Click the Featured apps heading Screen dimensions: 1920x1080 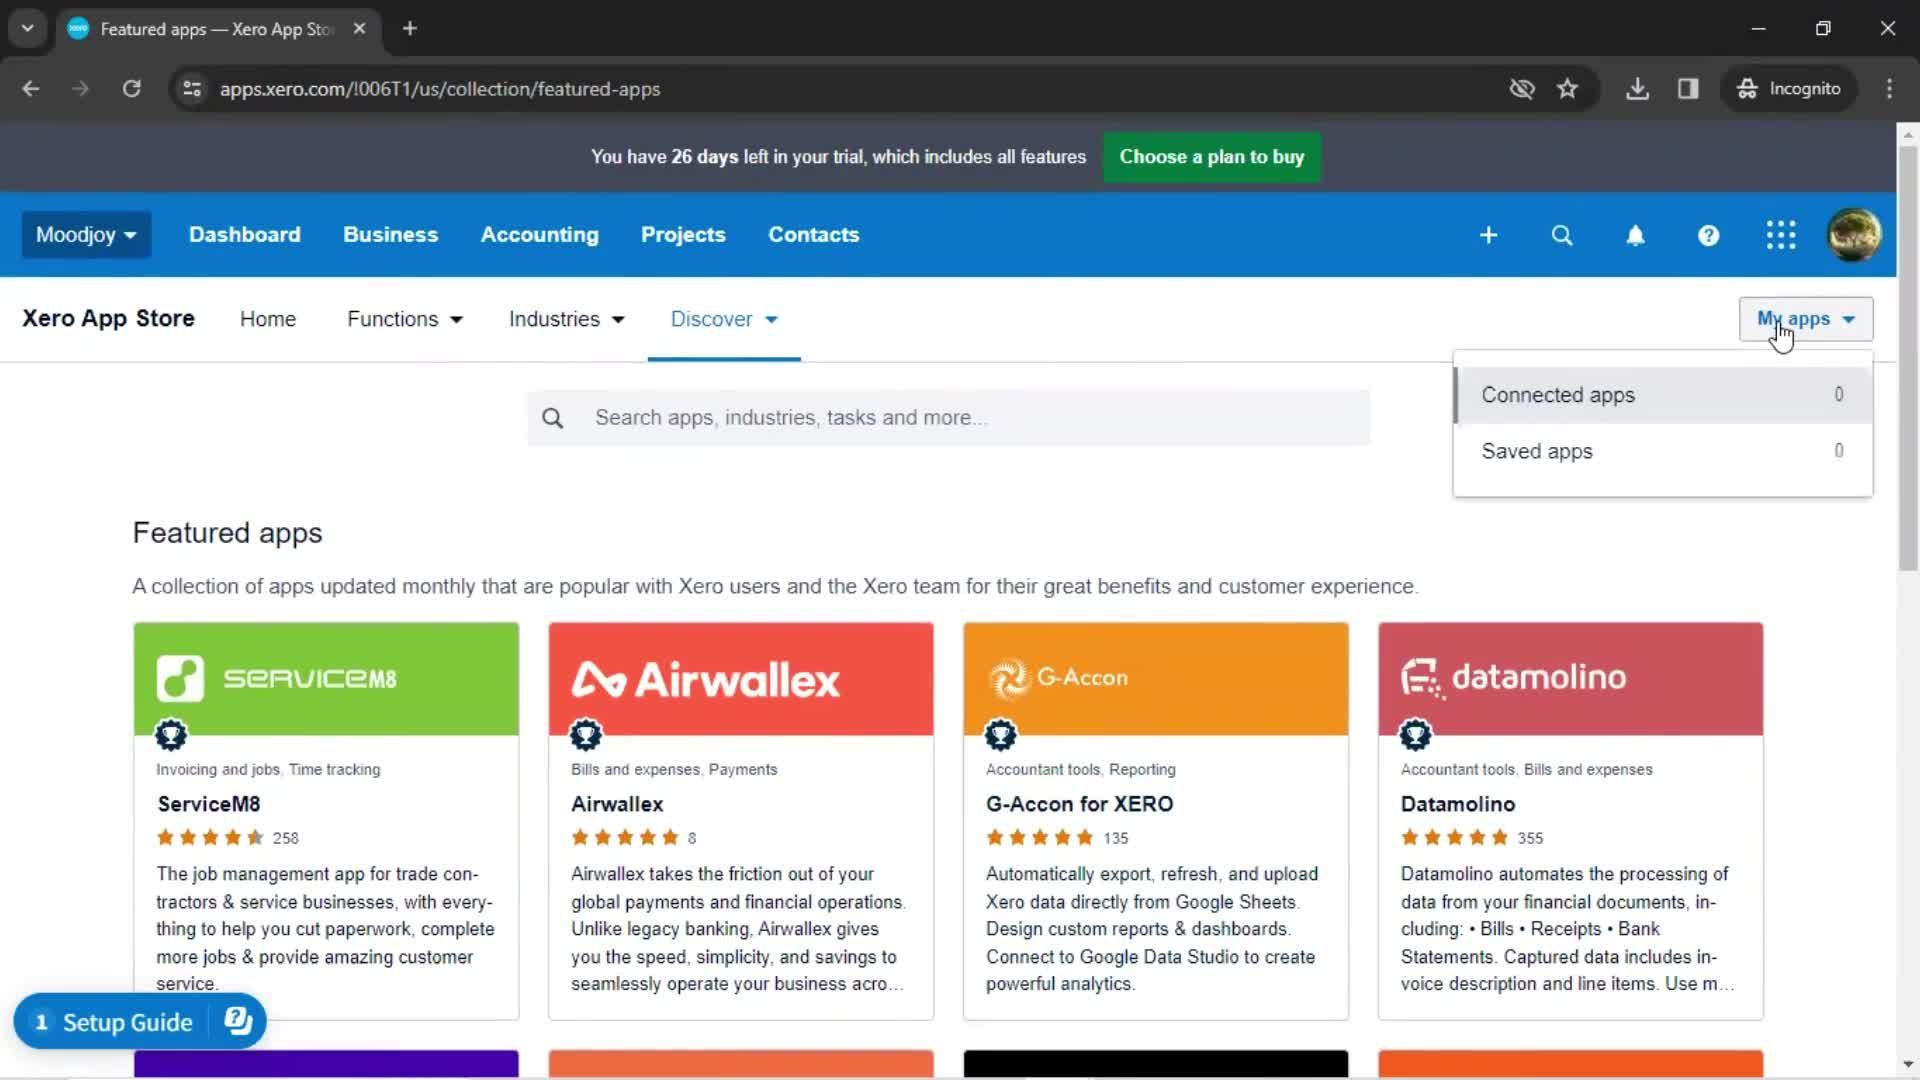point(228,533)
